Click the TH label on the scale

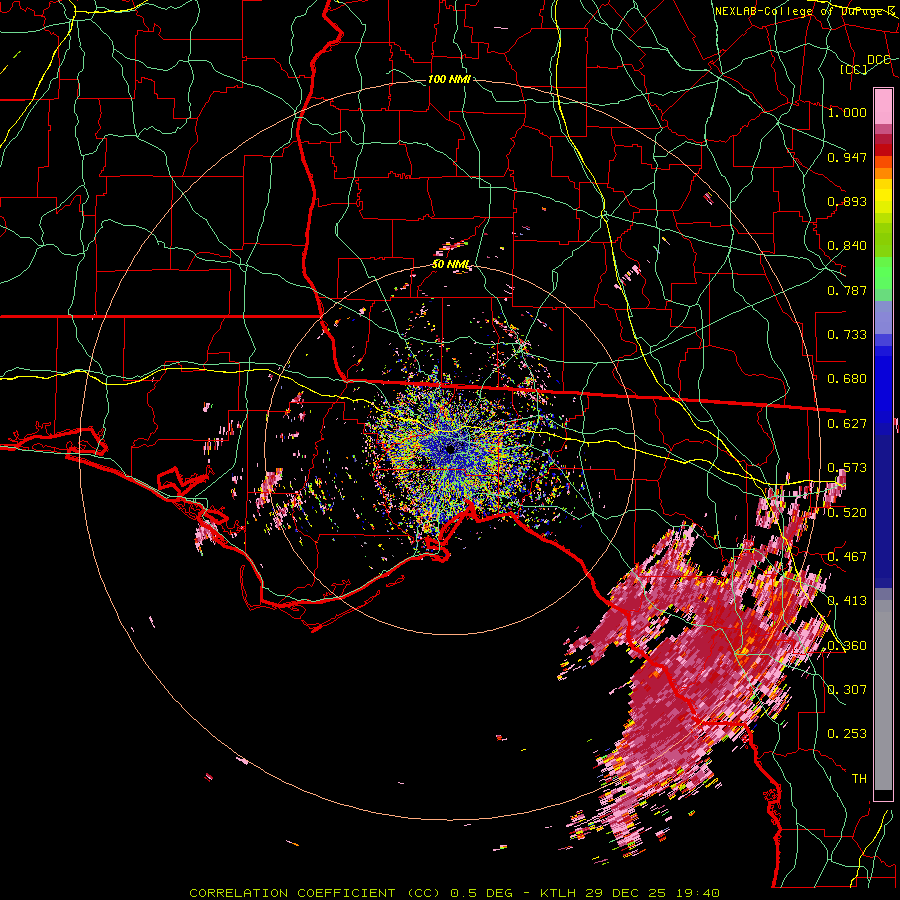(x=859, y=779)
